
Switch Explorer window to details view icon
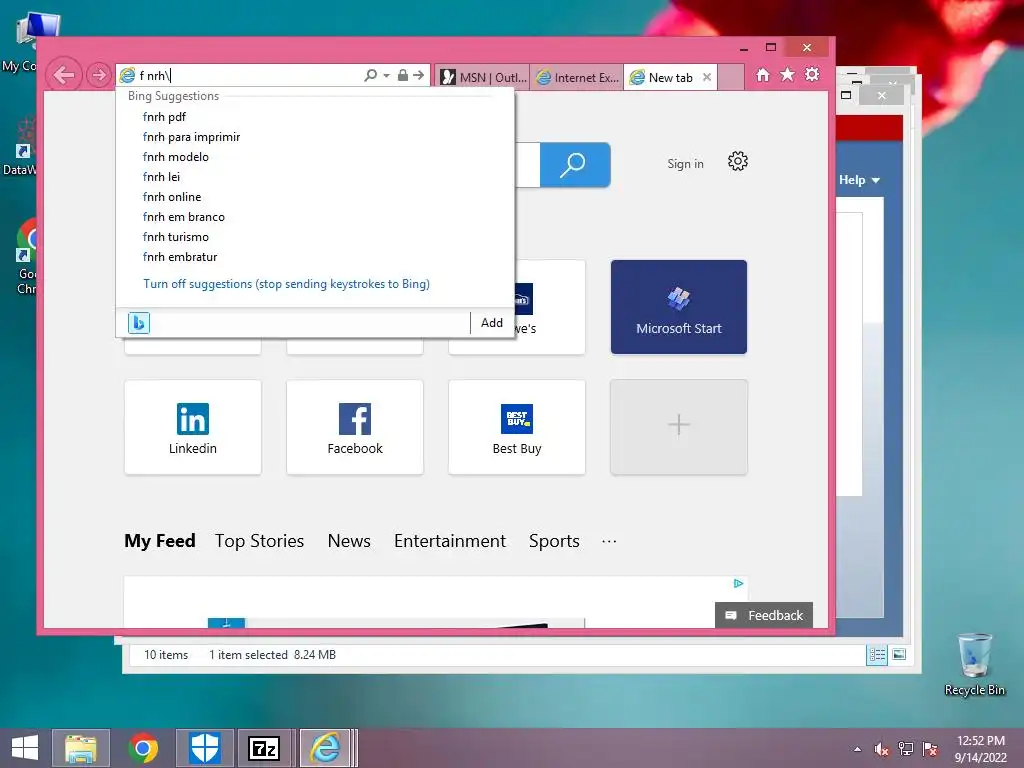click(x=877, y=654)
